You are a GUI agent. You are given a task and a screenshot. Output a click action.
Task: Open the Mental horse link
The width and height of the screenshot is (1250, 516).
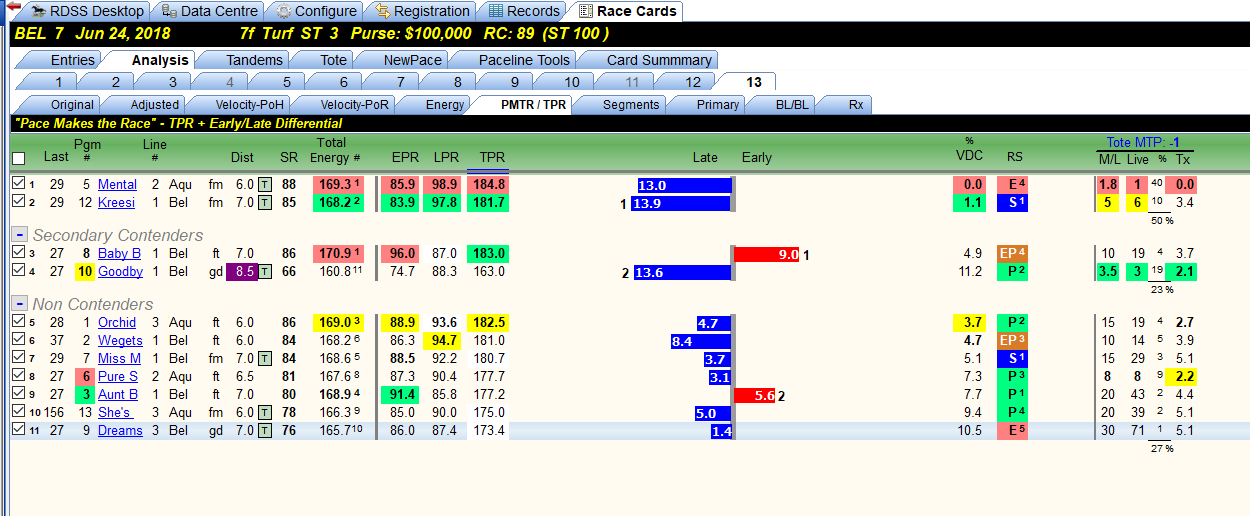pos(117,185)
